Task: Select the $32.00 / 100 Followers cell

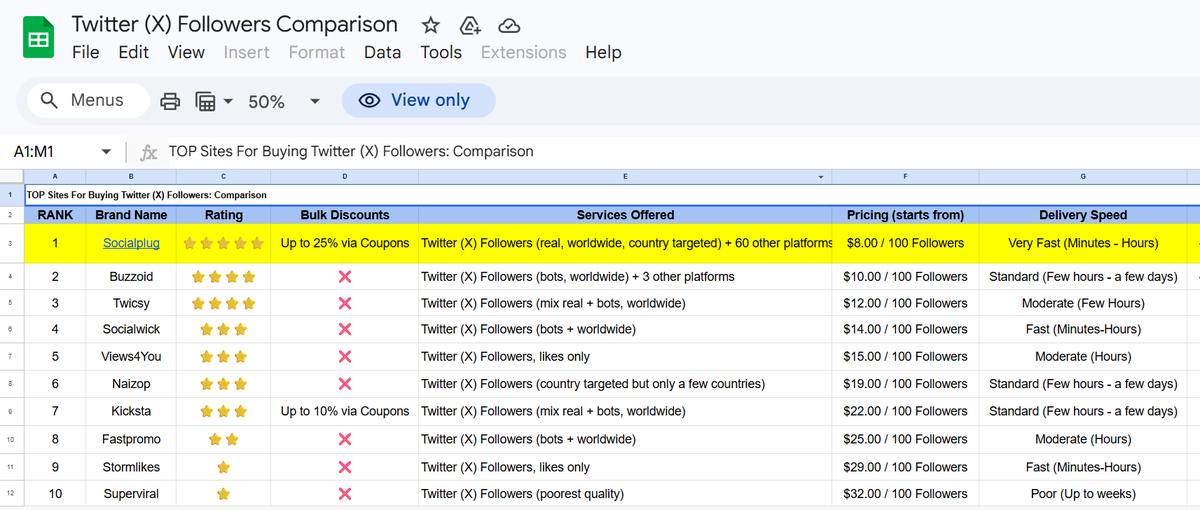Action: (905, 494)
